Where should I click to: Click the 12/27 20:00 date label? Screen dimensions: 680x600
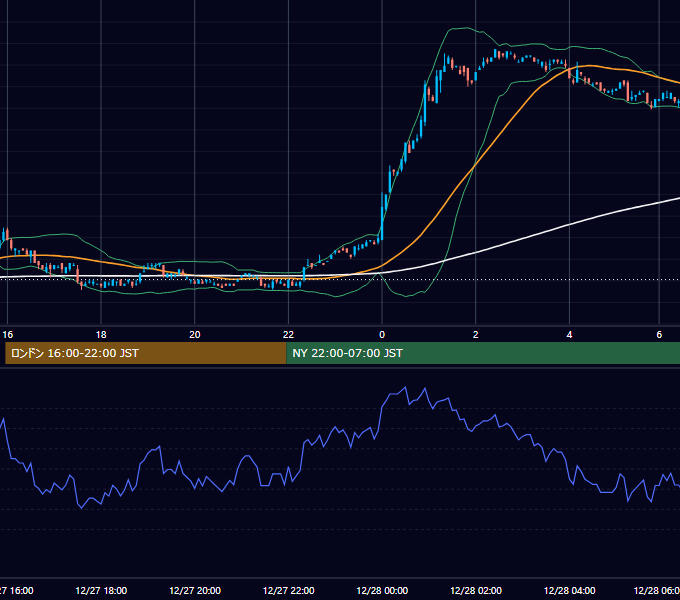tap(195, 590)
